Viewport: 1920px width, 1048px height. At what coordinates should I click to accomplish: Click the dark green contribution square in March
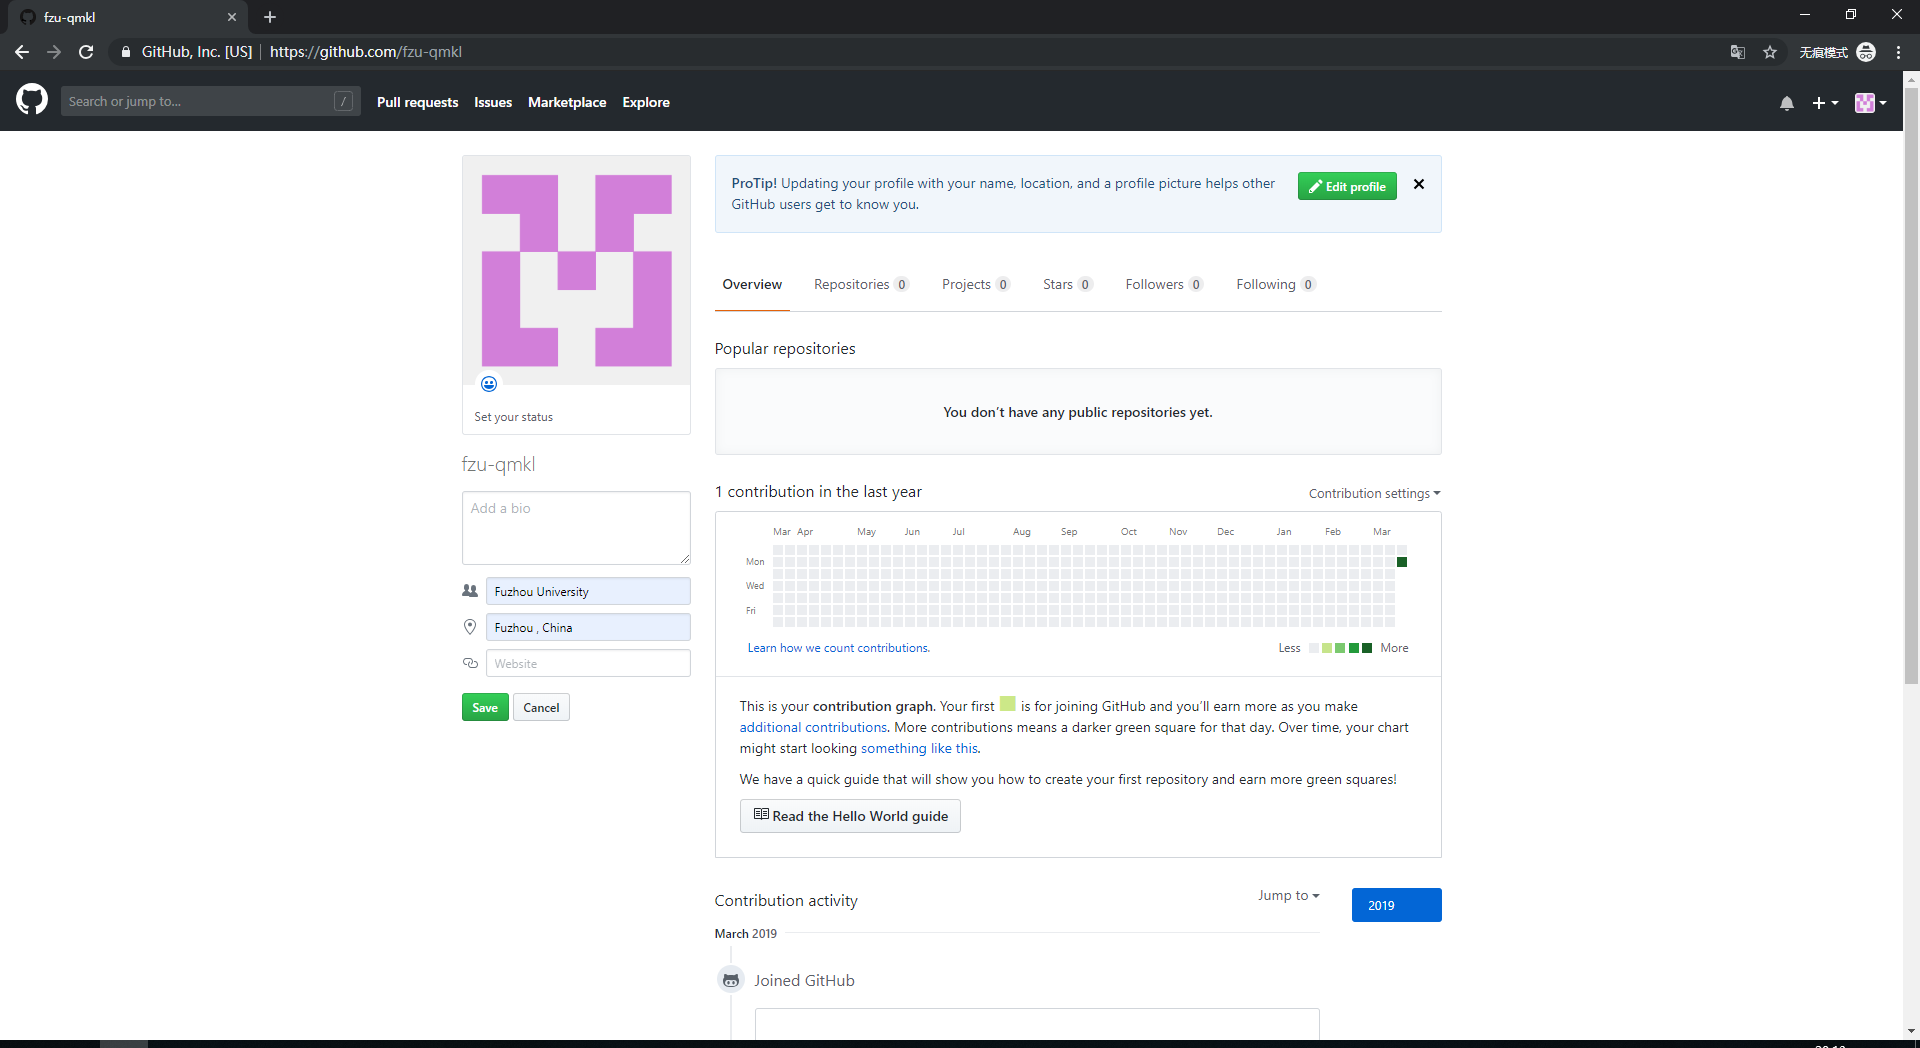pyautogui.click(x=1402, y=562)
